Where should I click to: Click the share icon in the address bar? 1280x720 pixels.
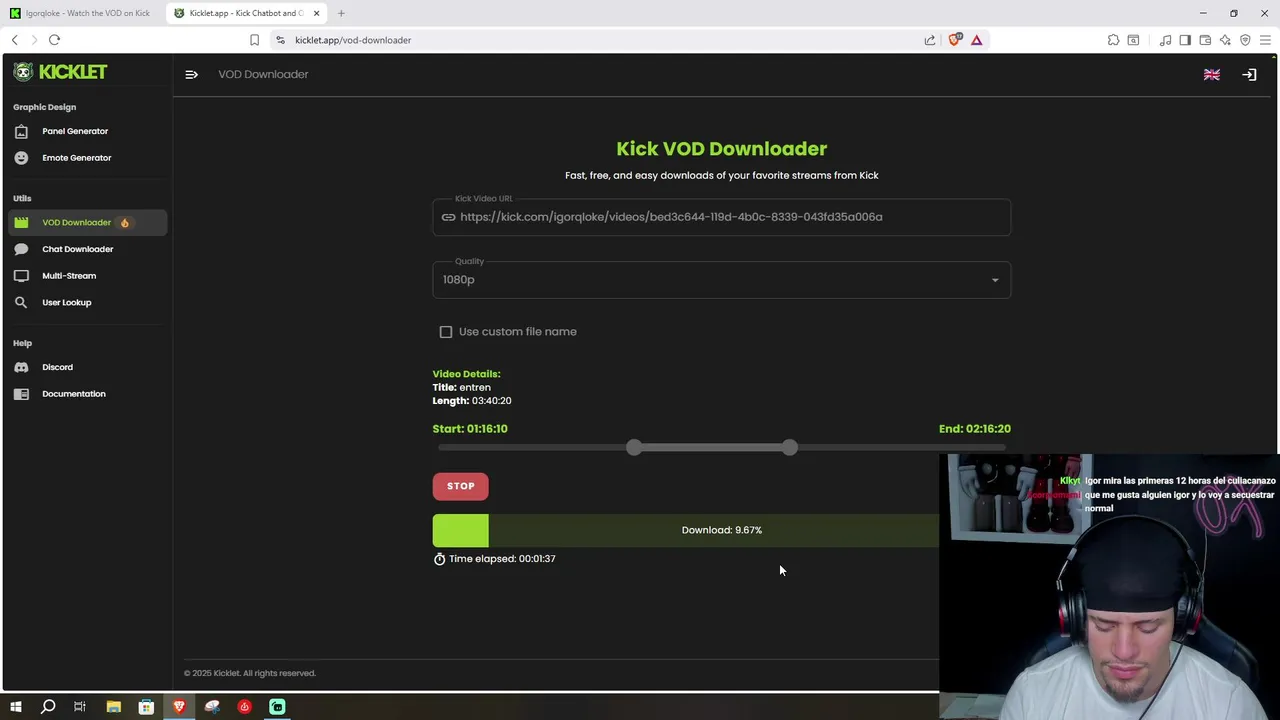click(930, 40)
